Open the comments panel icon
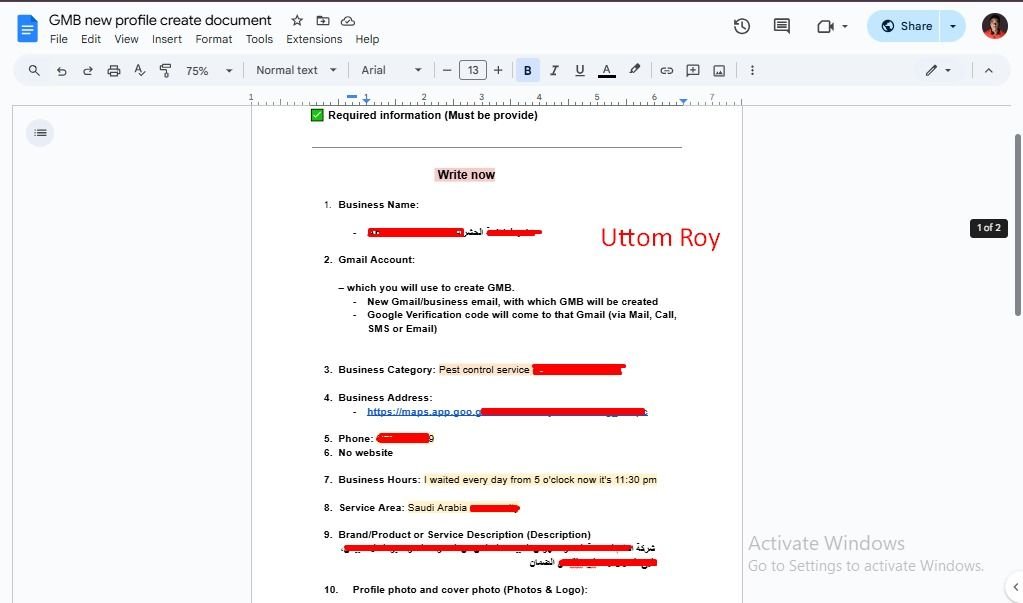This screenshot has width=1023, height=603. coord(782,27)
